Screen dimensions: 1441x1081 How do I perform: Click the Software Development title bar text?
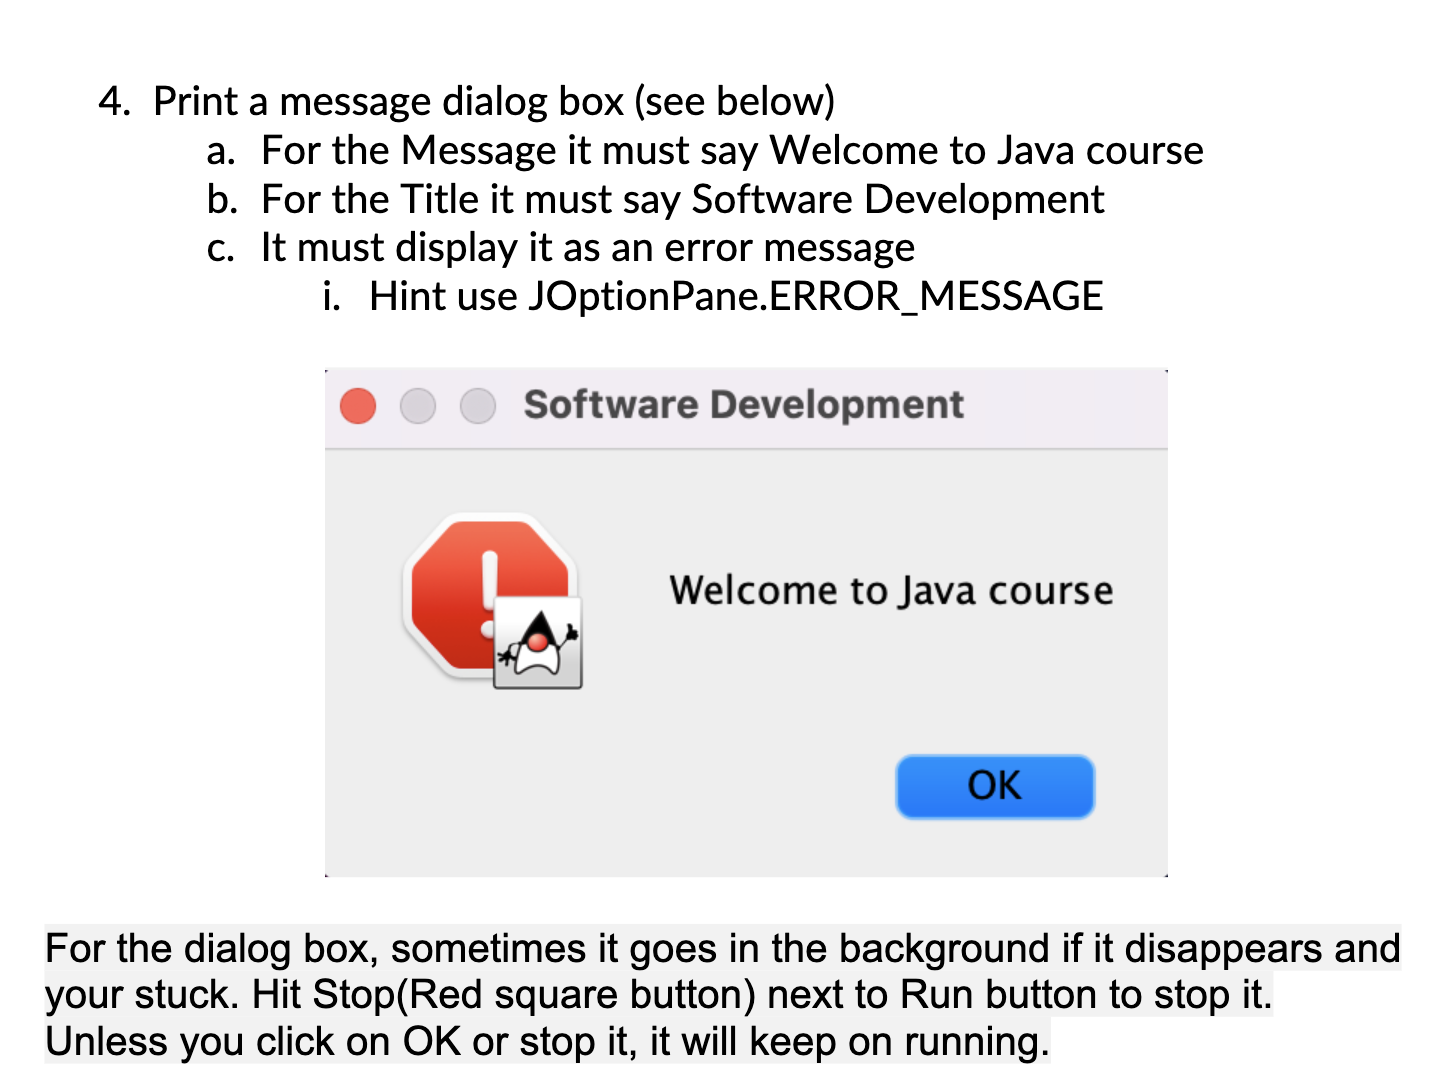coord(744,404)
